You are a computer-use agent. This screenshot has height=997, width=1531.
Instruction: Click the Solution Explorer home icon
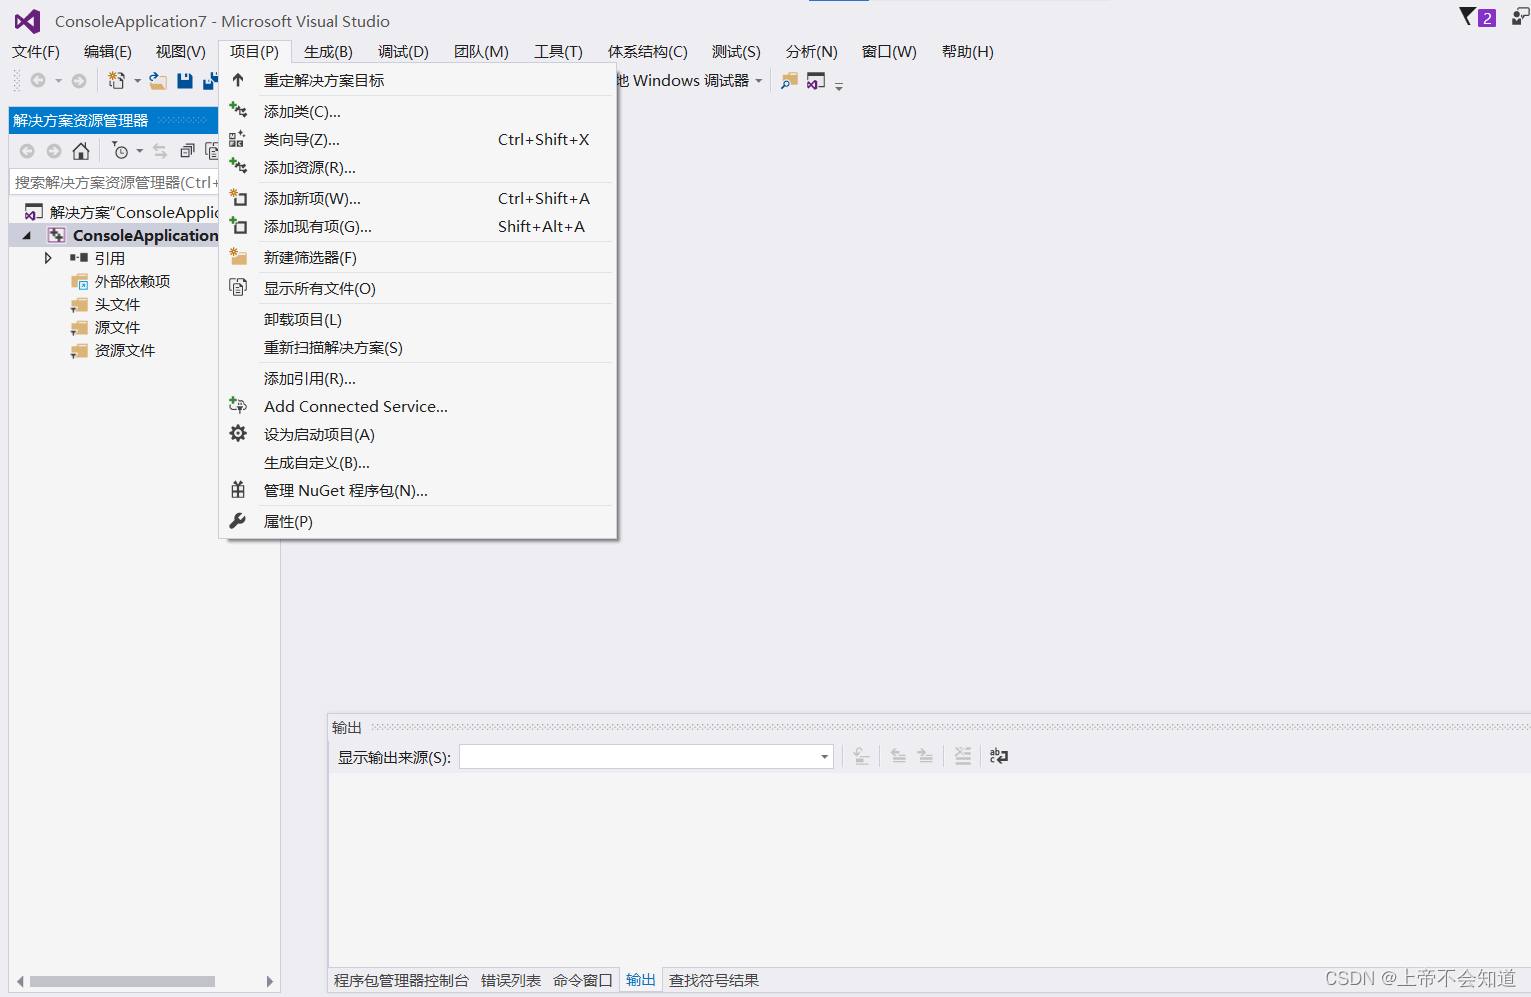(81, 151)
